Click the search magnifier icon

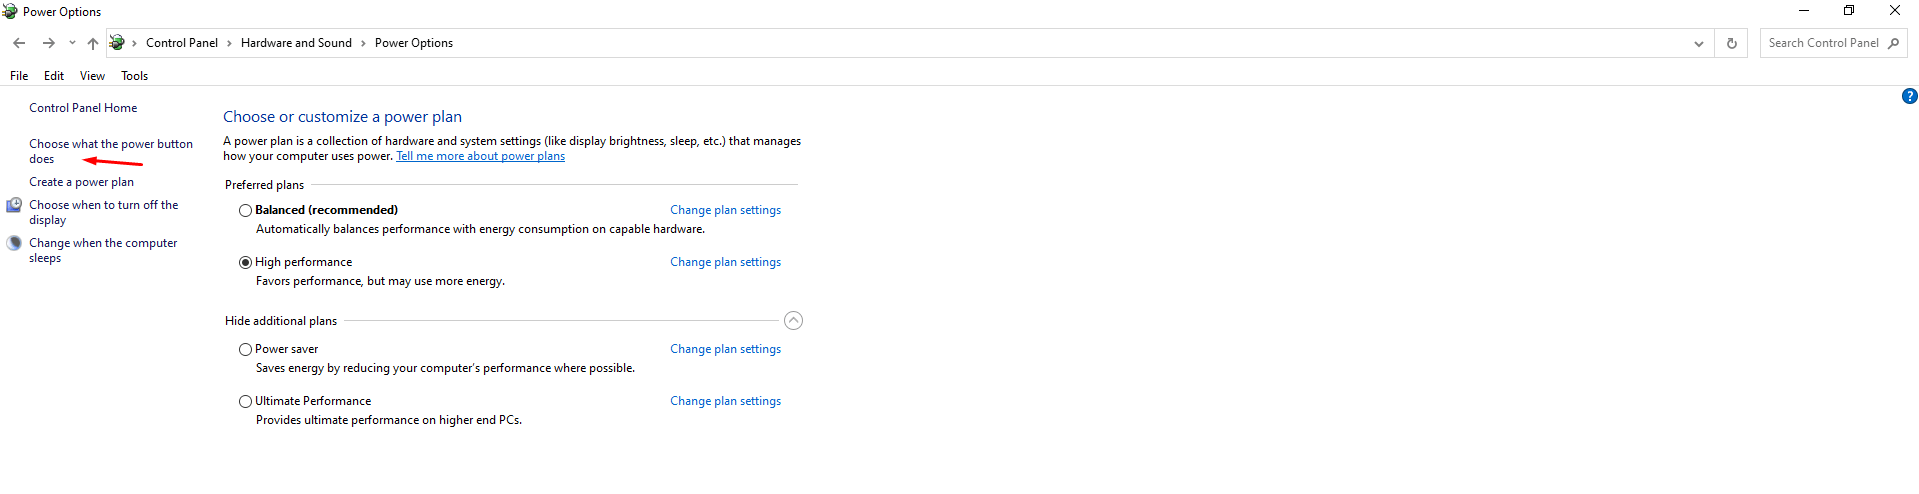(1893, 43)
